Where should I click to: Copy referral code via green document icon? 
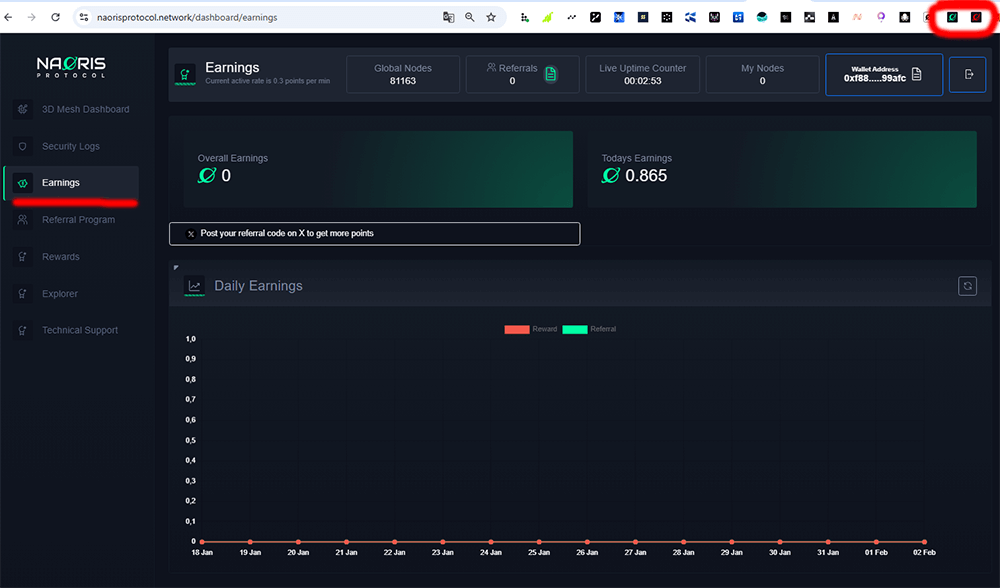tap(550, 75)
